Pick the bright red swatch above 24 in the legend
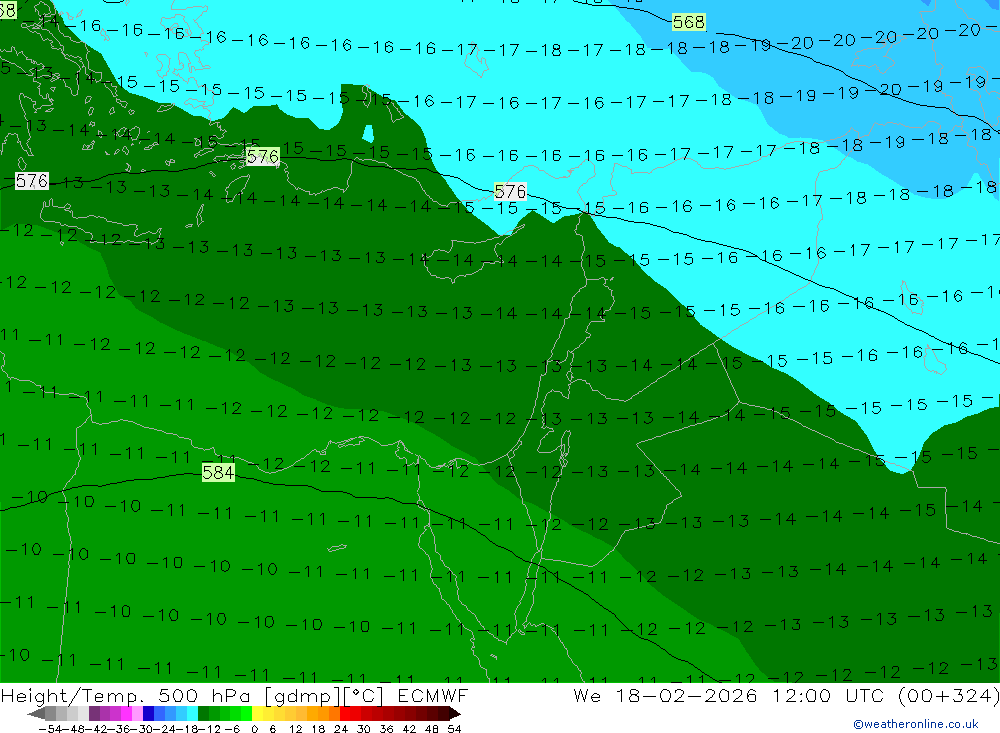 pyautogui.click(x=345, y=714)
